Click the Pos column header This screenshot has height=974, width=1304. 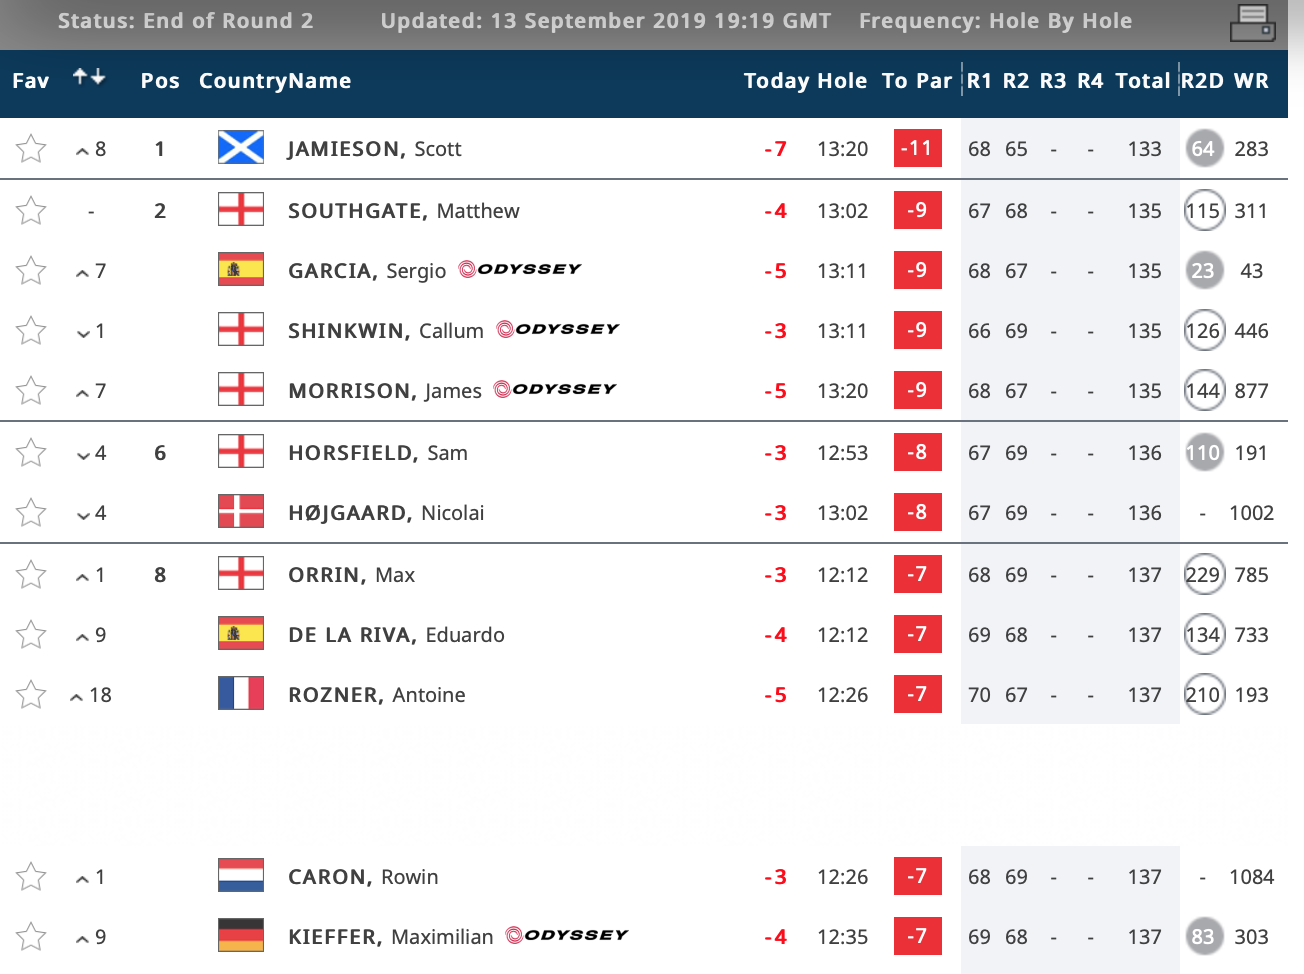pyautogui.click(x=160, y=81)
